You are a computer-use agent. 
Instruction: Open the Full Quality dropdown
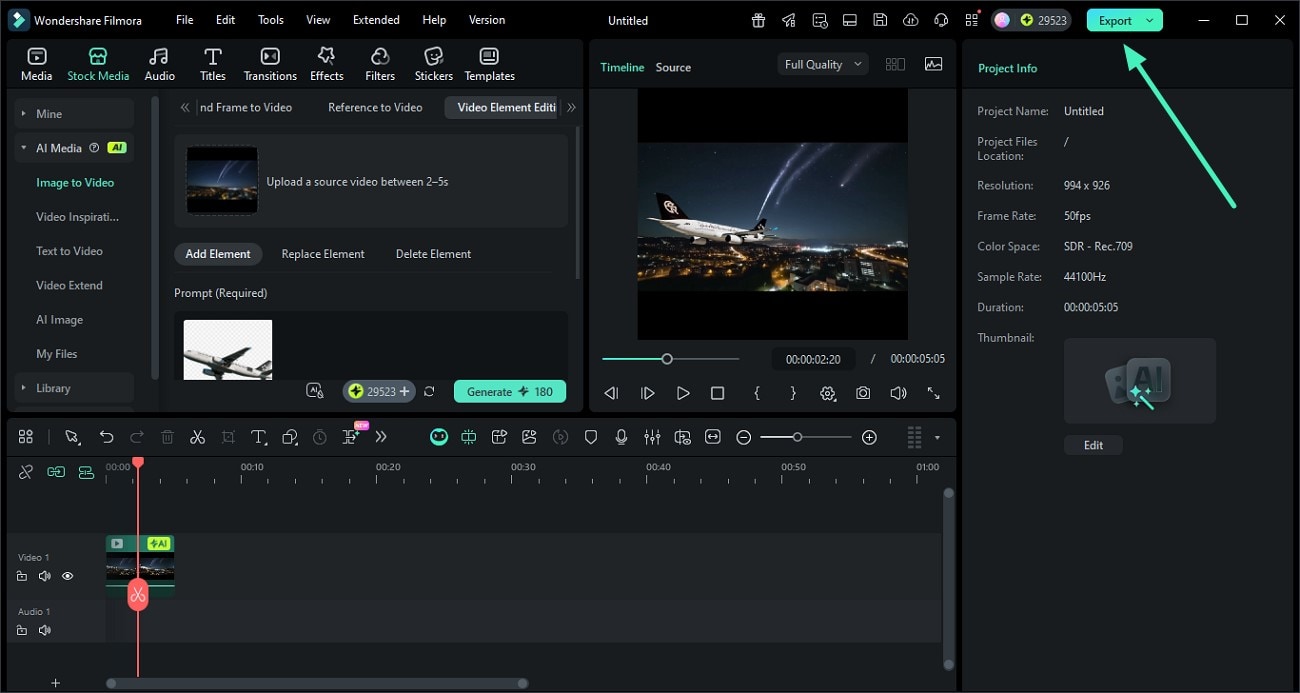coord(821,63)
